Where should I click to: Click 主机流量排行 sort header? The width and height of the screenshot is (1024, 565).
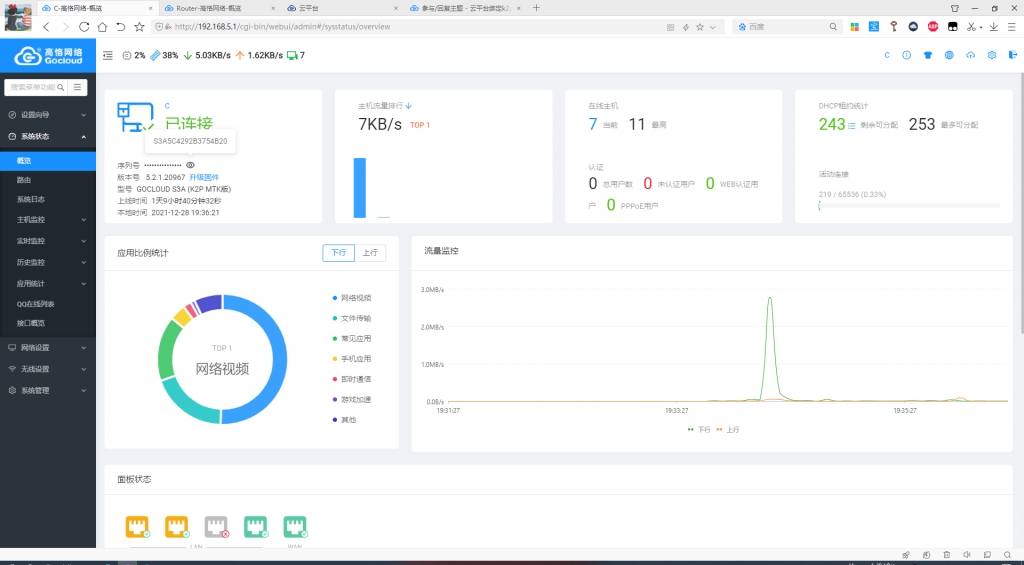point(385,106)
